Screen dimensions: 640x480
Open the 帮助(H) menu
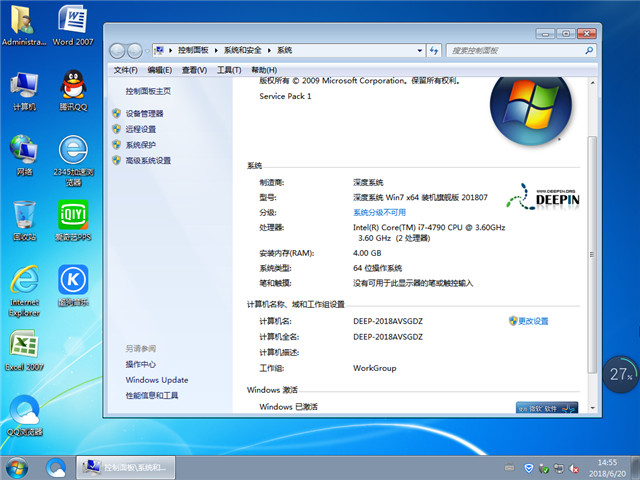click(264, 70)
